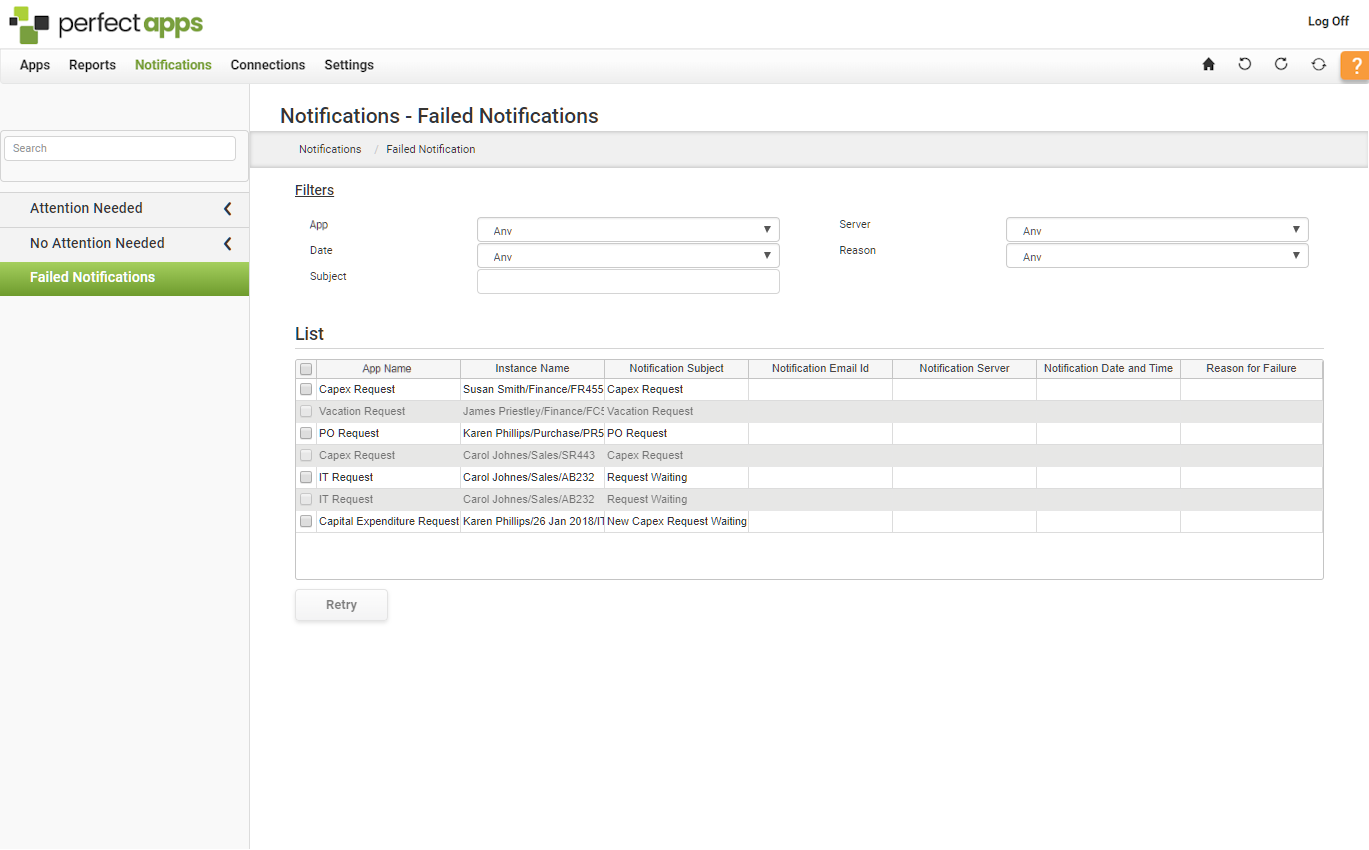Click the sidebar Search field
Viewport: 1369px width, 850px height.
(x=120, y=148)
